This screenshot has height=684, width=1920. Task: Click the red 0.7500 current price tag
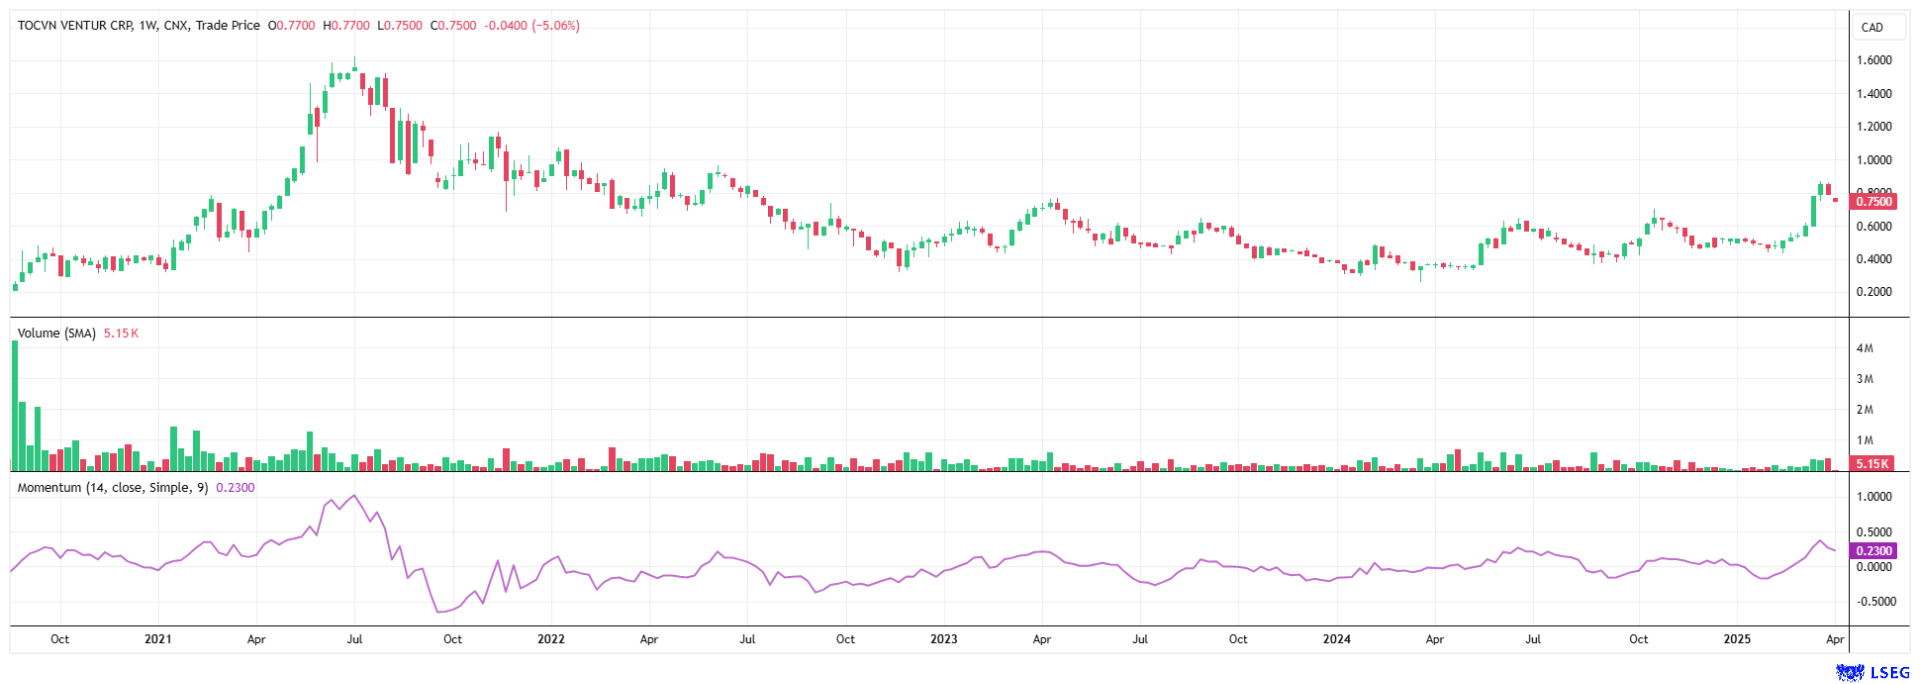pyautogui.click(x=1872, y=201)
